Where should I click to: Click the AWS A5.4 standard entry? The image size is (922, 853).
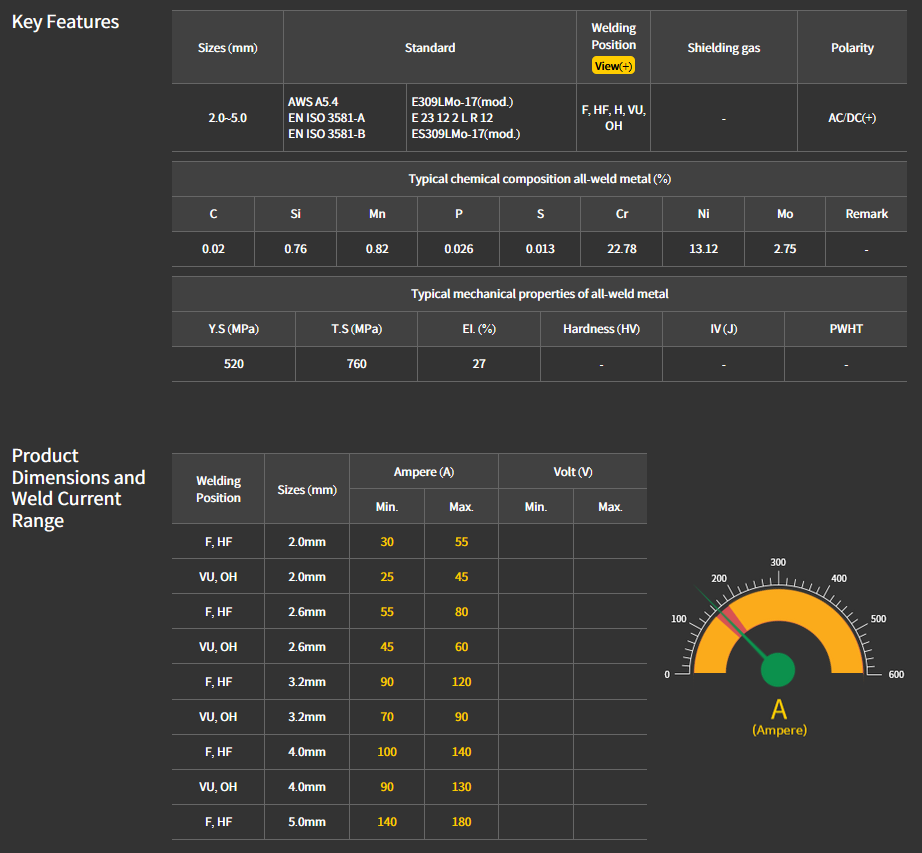pos(313,102)
